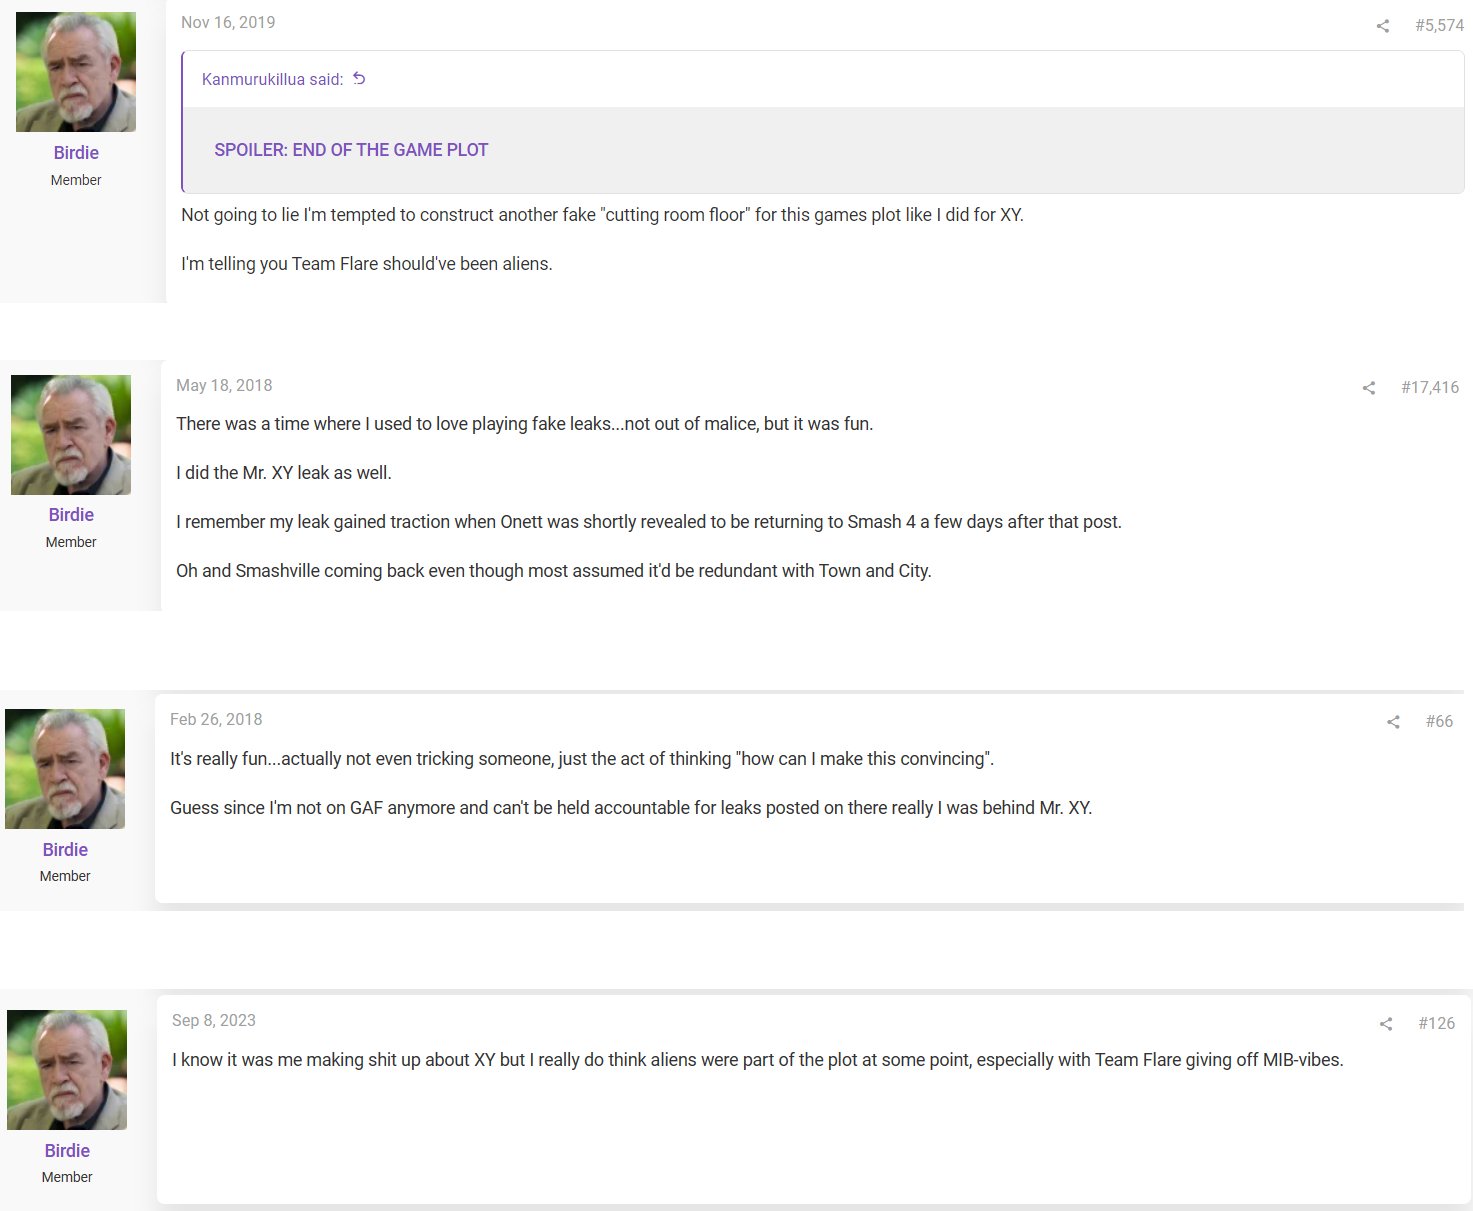Click 'Member' title under Birdie on post #5,574
The height and width of the screenshot is (1211, 1473).
[76, 180]
